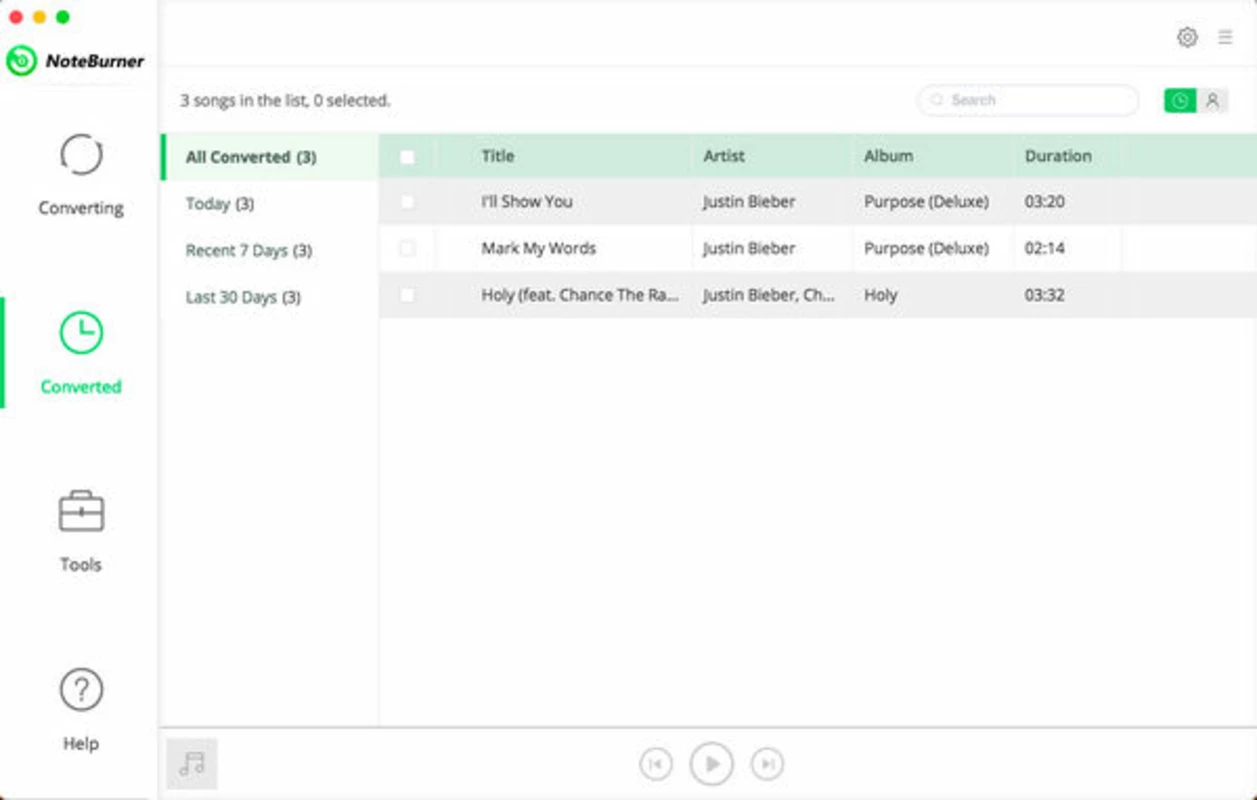1257x800 pixels.
Task: Click the Mark My Words title
Action: [539, 248]
